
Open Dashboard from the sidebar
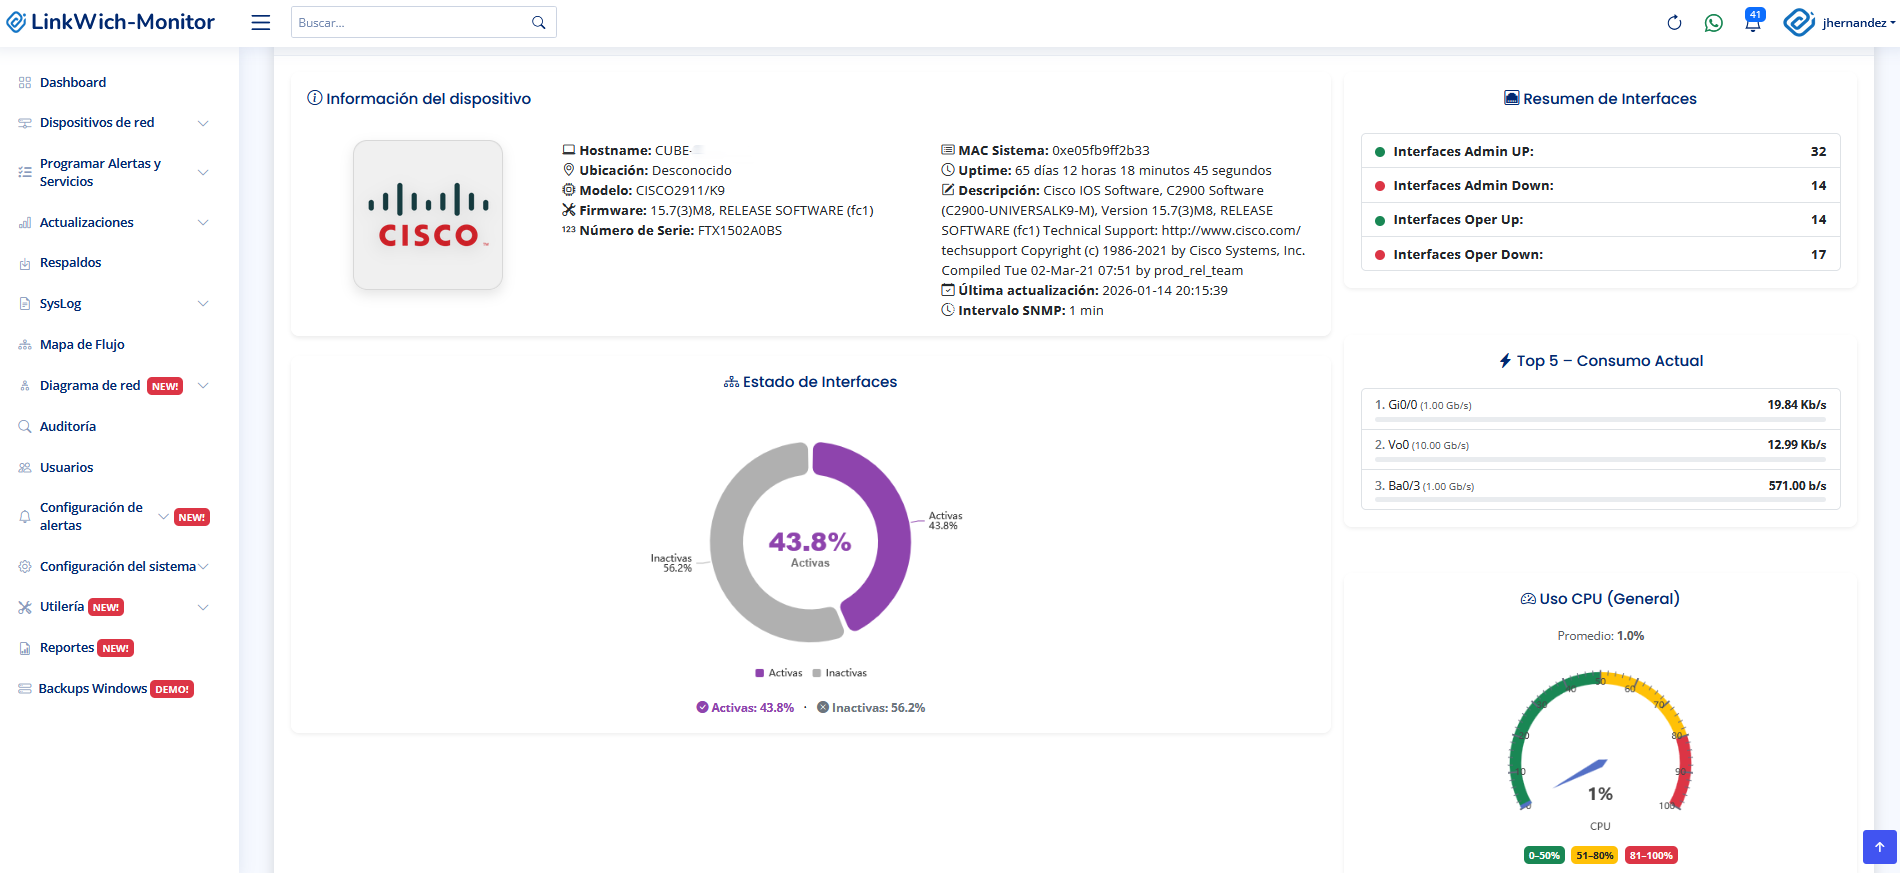pyautogui.click(x=72, y=83)
